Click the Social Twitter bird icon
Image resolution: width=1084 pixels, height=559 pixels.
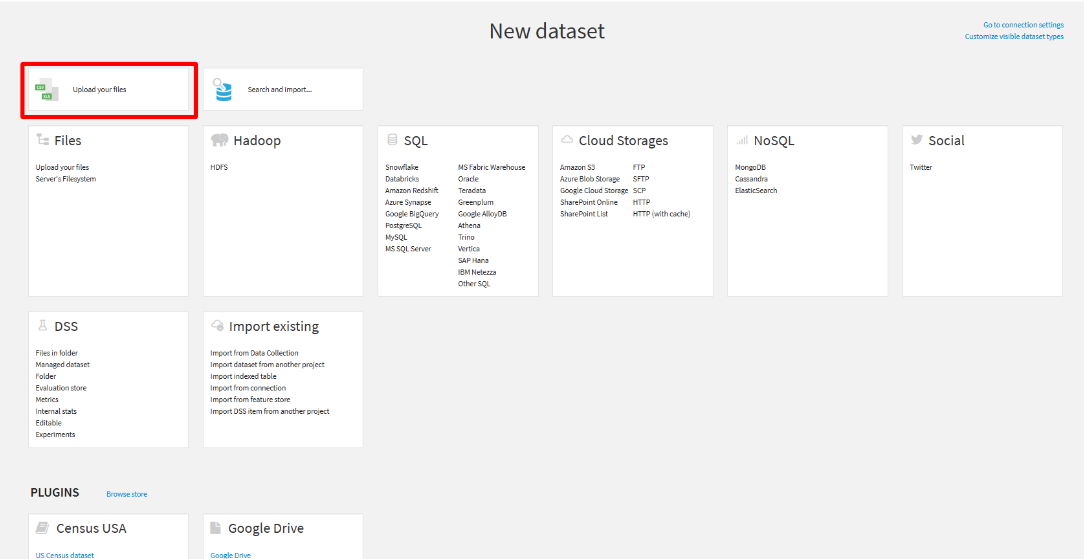[x=917, y=140]
